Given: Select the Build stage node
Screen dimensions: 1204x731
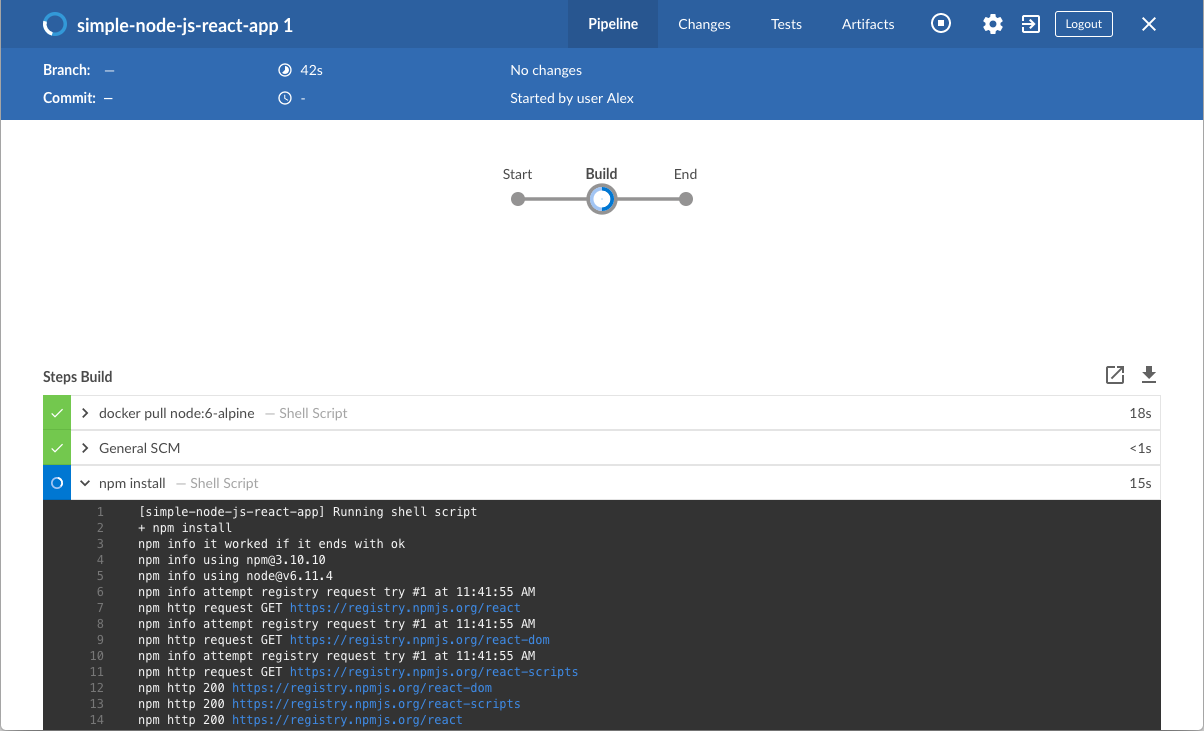Looking at the screenshot, I should [601, 199].
